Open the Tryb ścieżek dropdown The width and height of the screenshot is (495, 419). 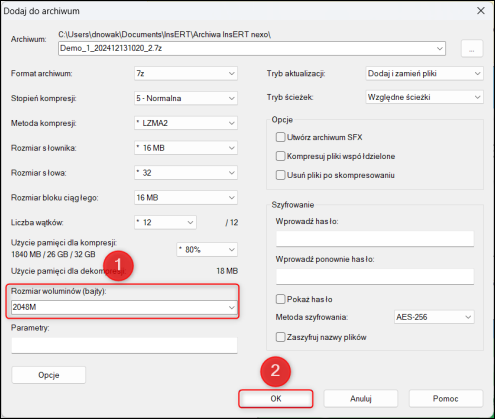tap(424, 97)
